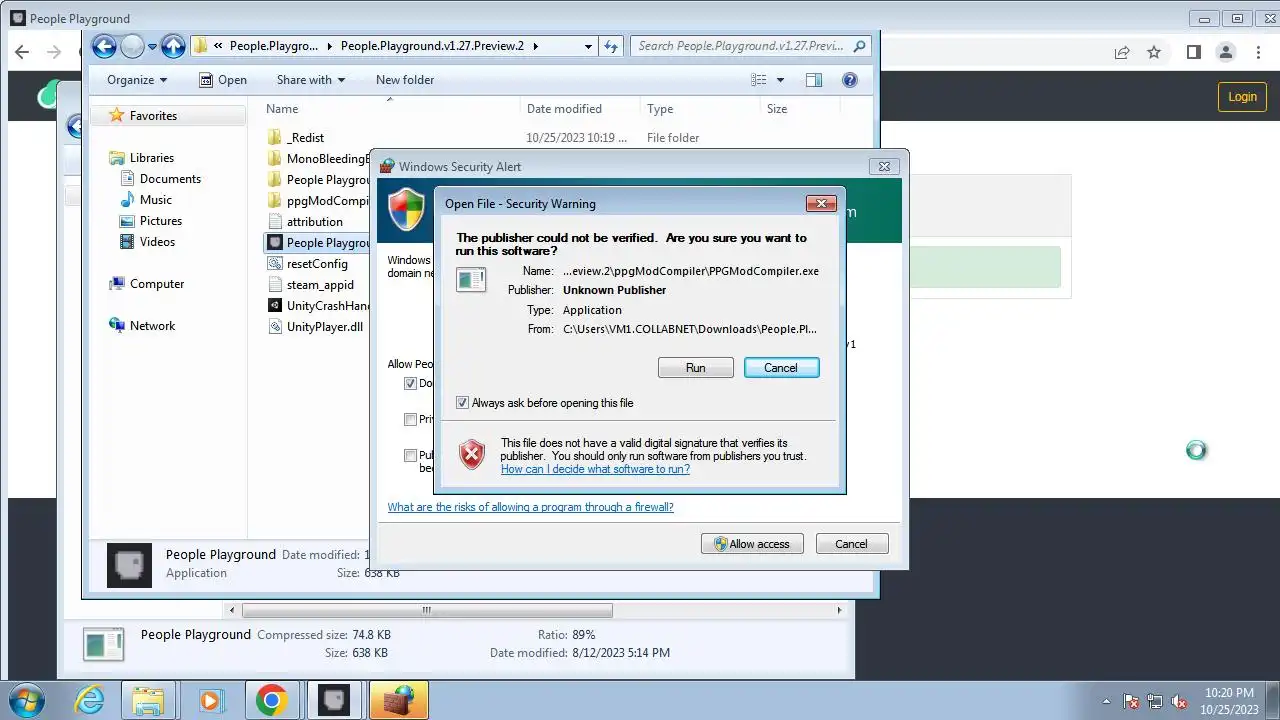Select People Playground application file icon
This screenshot has height=720, width=1280.
[276, 243]
